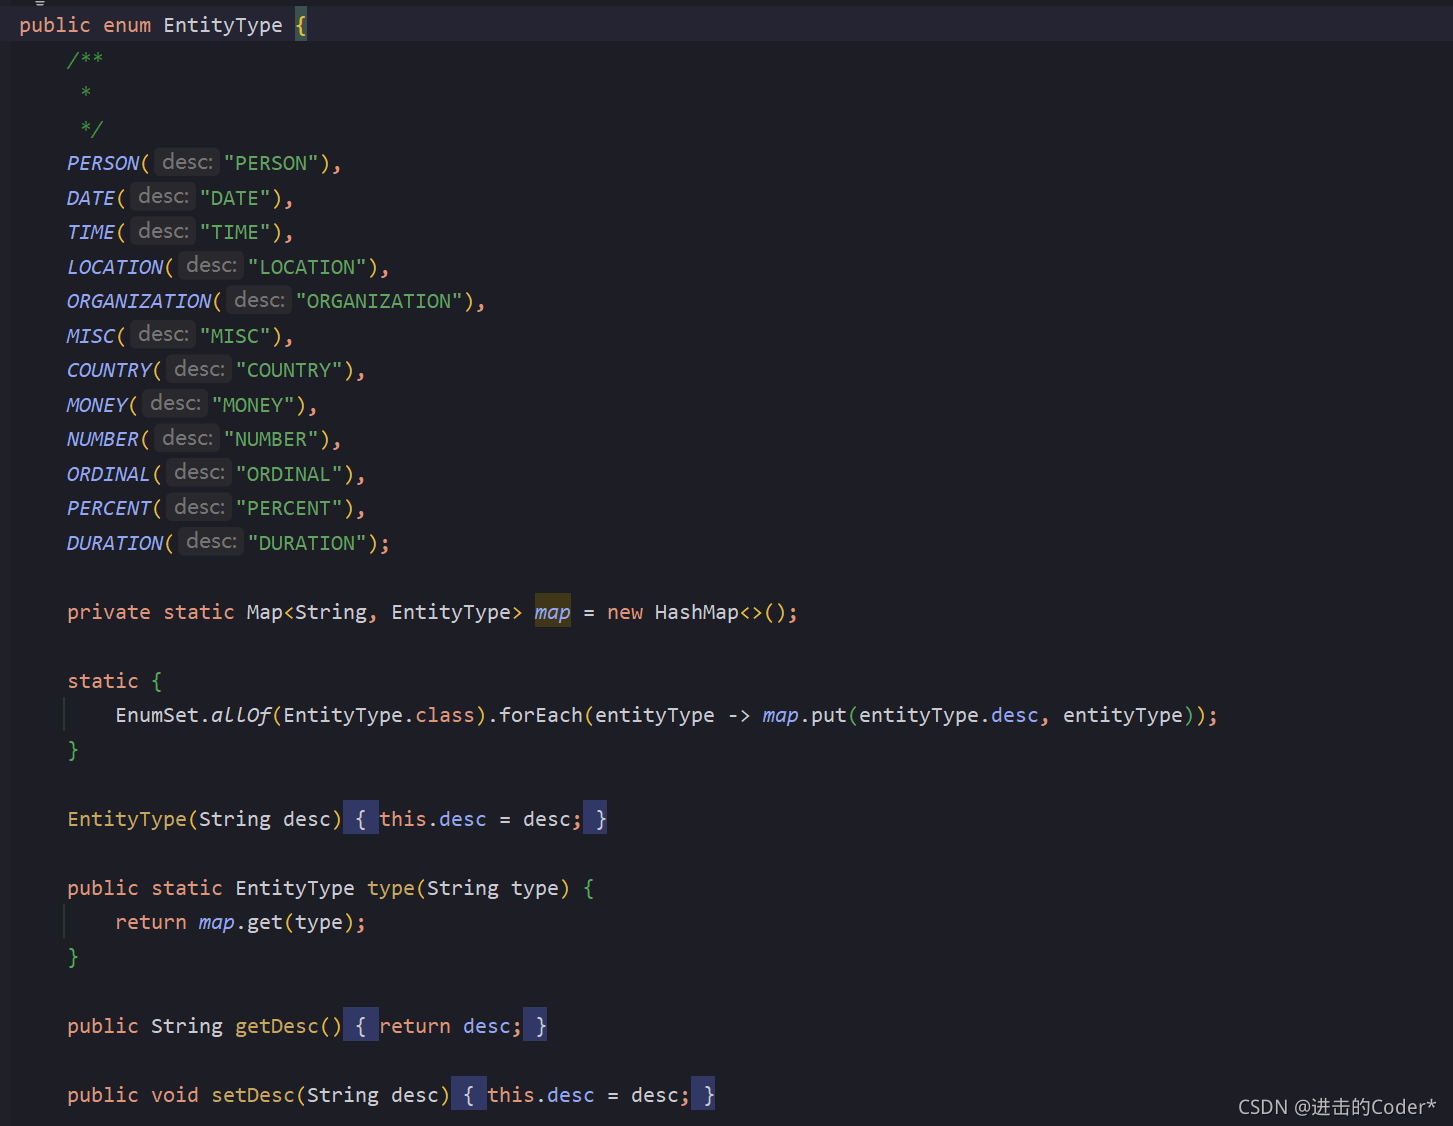Select the DATE enum constant
This screenshot has width=1453, height=1126.
91,198
